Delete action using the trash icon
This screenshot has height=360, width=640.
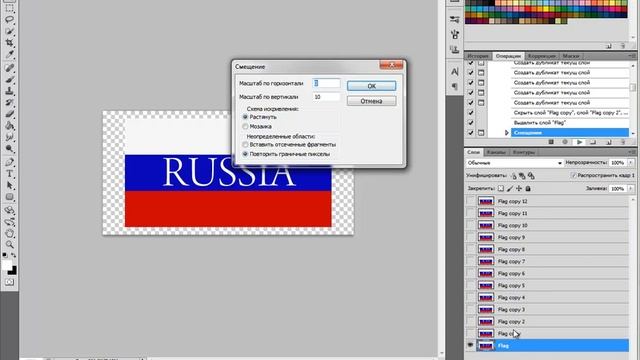coord(623,142)
